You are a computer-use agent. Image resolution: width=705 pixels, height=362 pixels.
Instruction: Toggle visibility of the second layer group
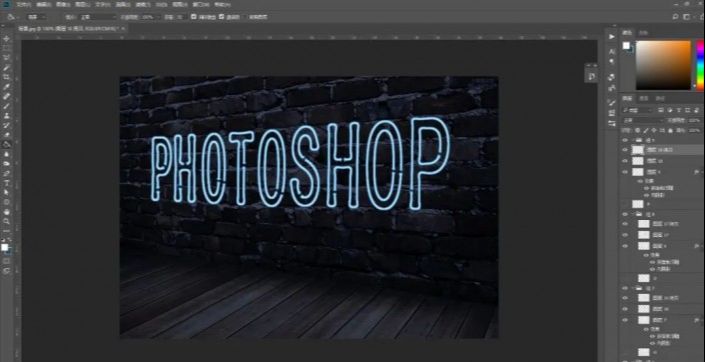coord(625,215)
